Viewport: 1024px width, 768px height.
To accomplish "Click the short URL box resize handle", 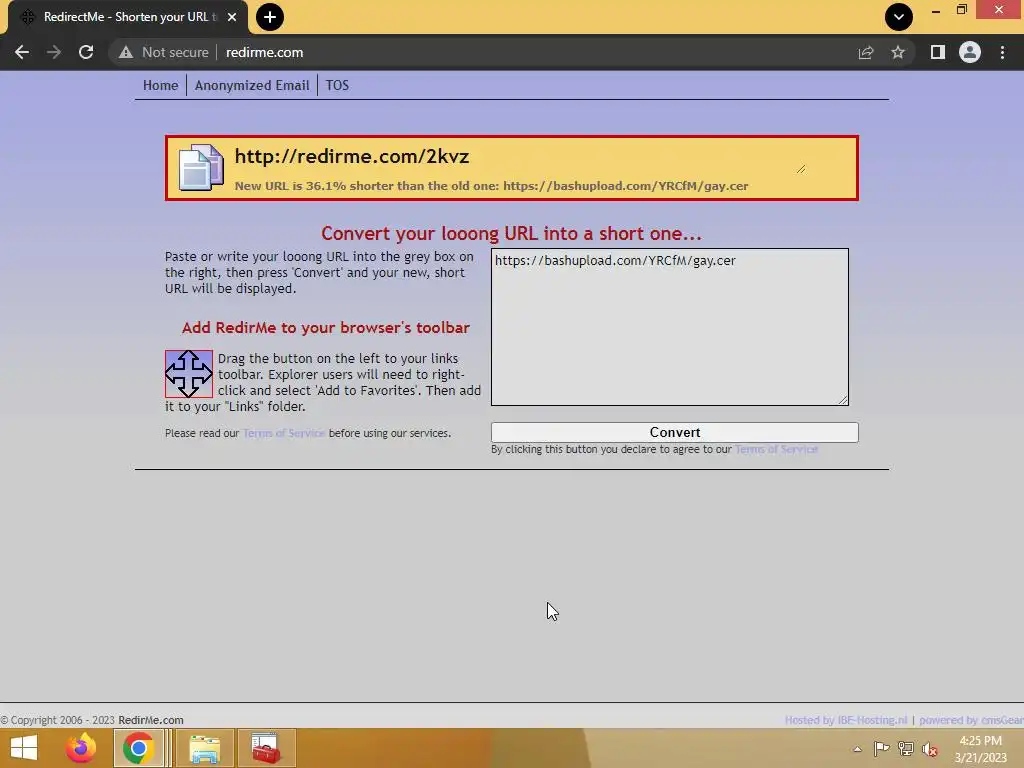I will coord(801,168).
